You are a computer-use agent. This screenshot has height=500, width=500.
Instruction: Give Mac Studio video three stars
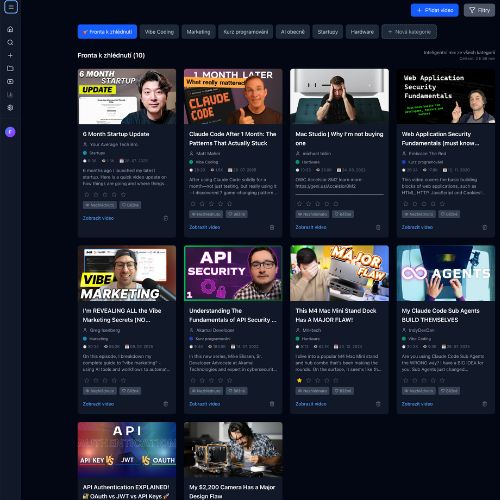[x=318, y=204]
